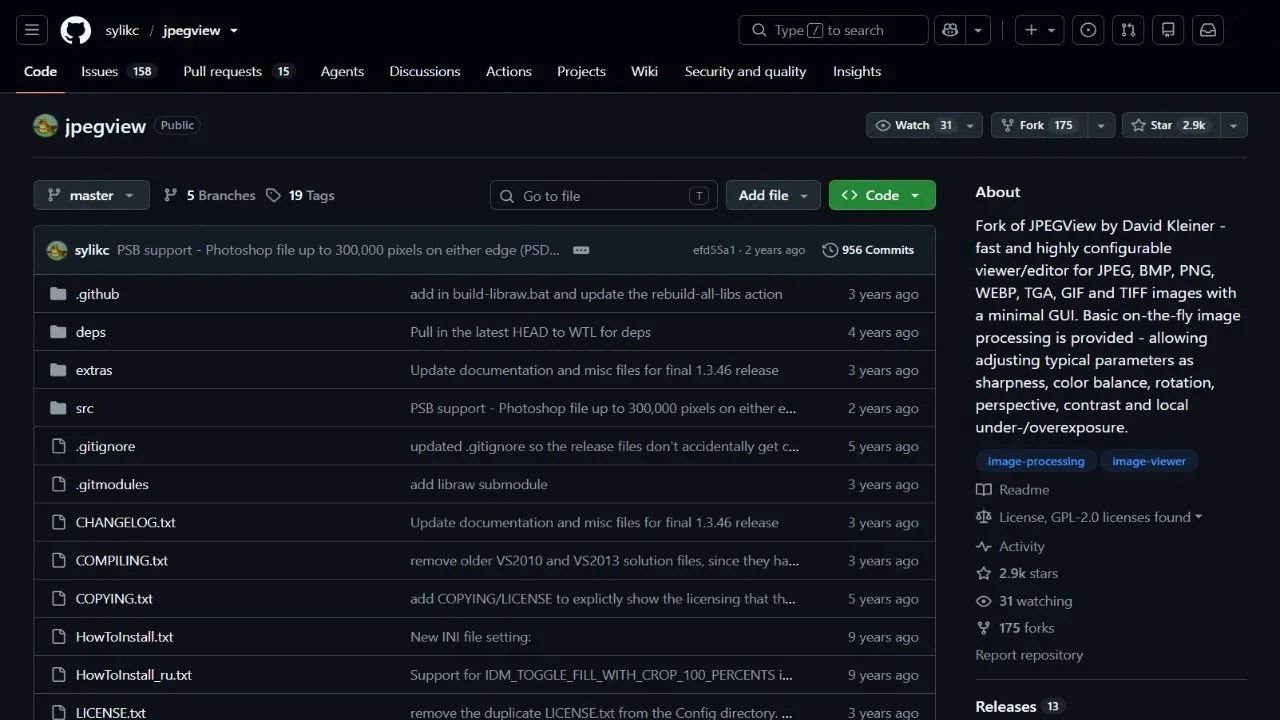Open pull requests icon in header

[x=1128, y=30]
